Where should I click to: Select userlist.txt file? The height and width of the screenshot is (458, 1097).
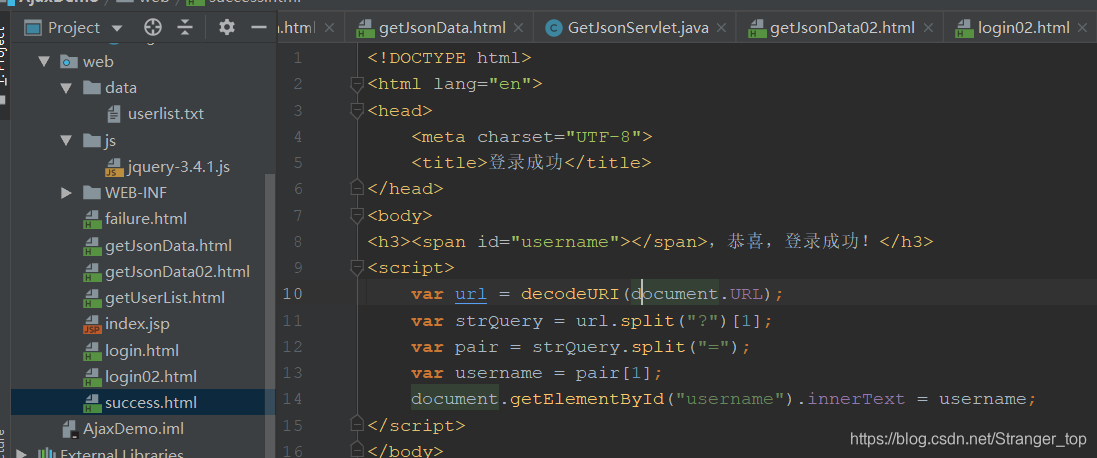point(166,113)
